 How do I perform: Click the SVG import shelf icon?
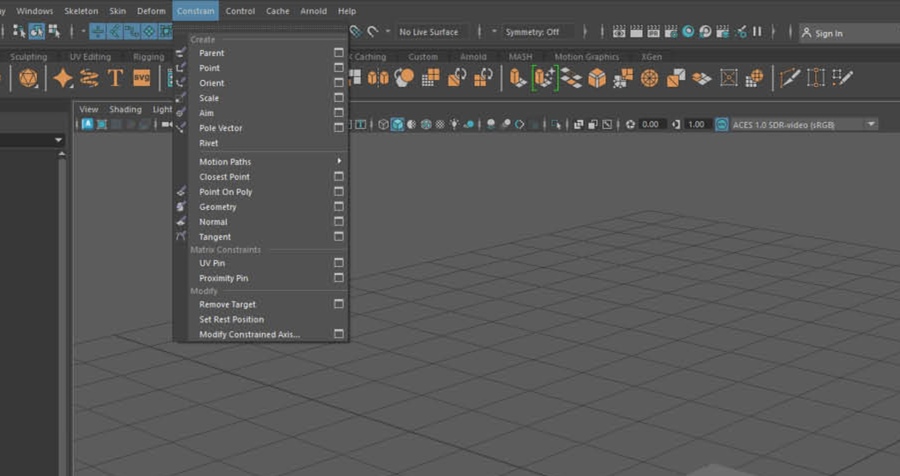[141, 78]
